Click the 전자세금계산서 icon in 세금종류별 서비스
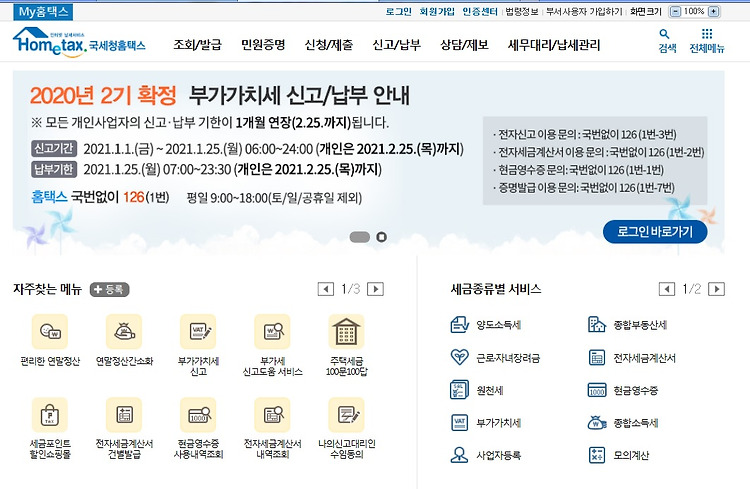750x489 pixels. [x=597, y=357]
